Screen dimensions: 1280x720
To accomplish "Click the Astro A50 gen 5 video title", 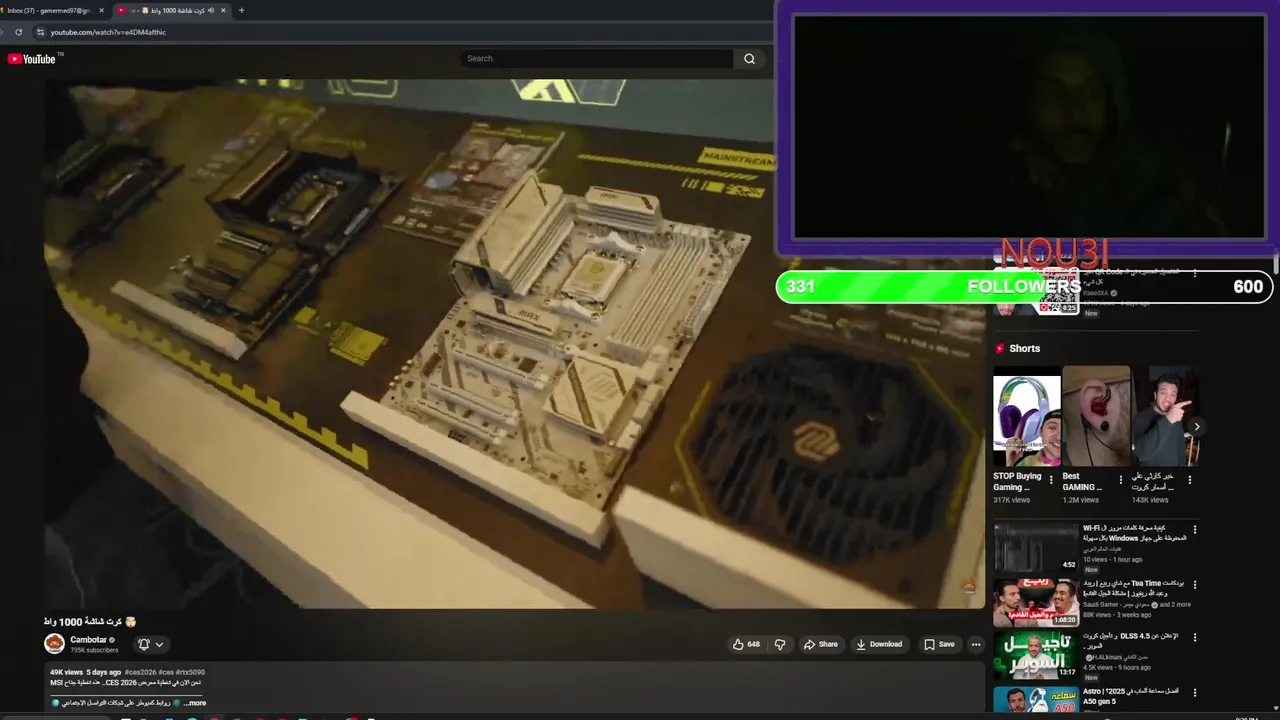I will coord(1131,696).
